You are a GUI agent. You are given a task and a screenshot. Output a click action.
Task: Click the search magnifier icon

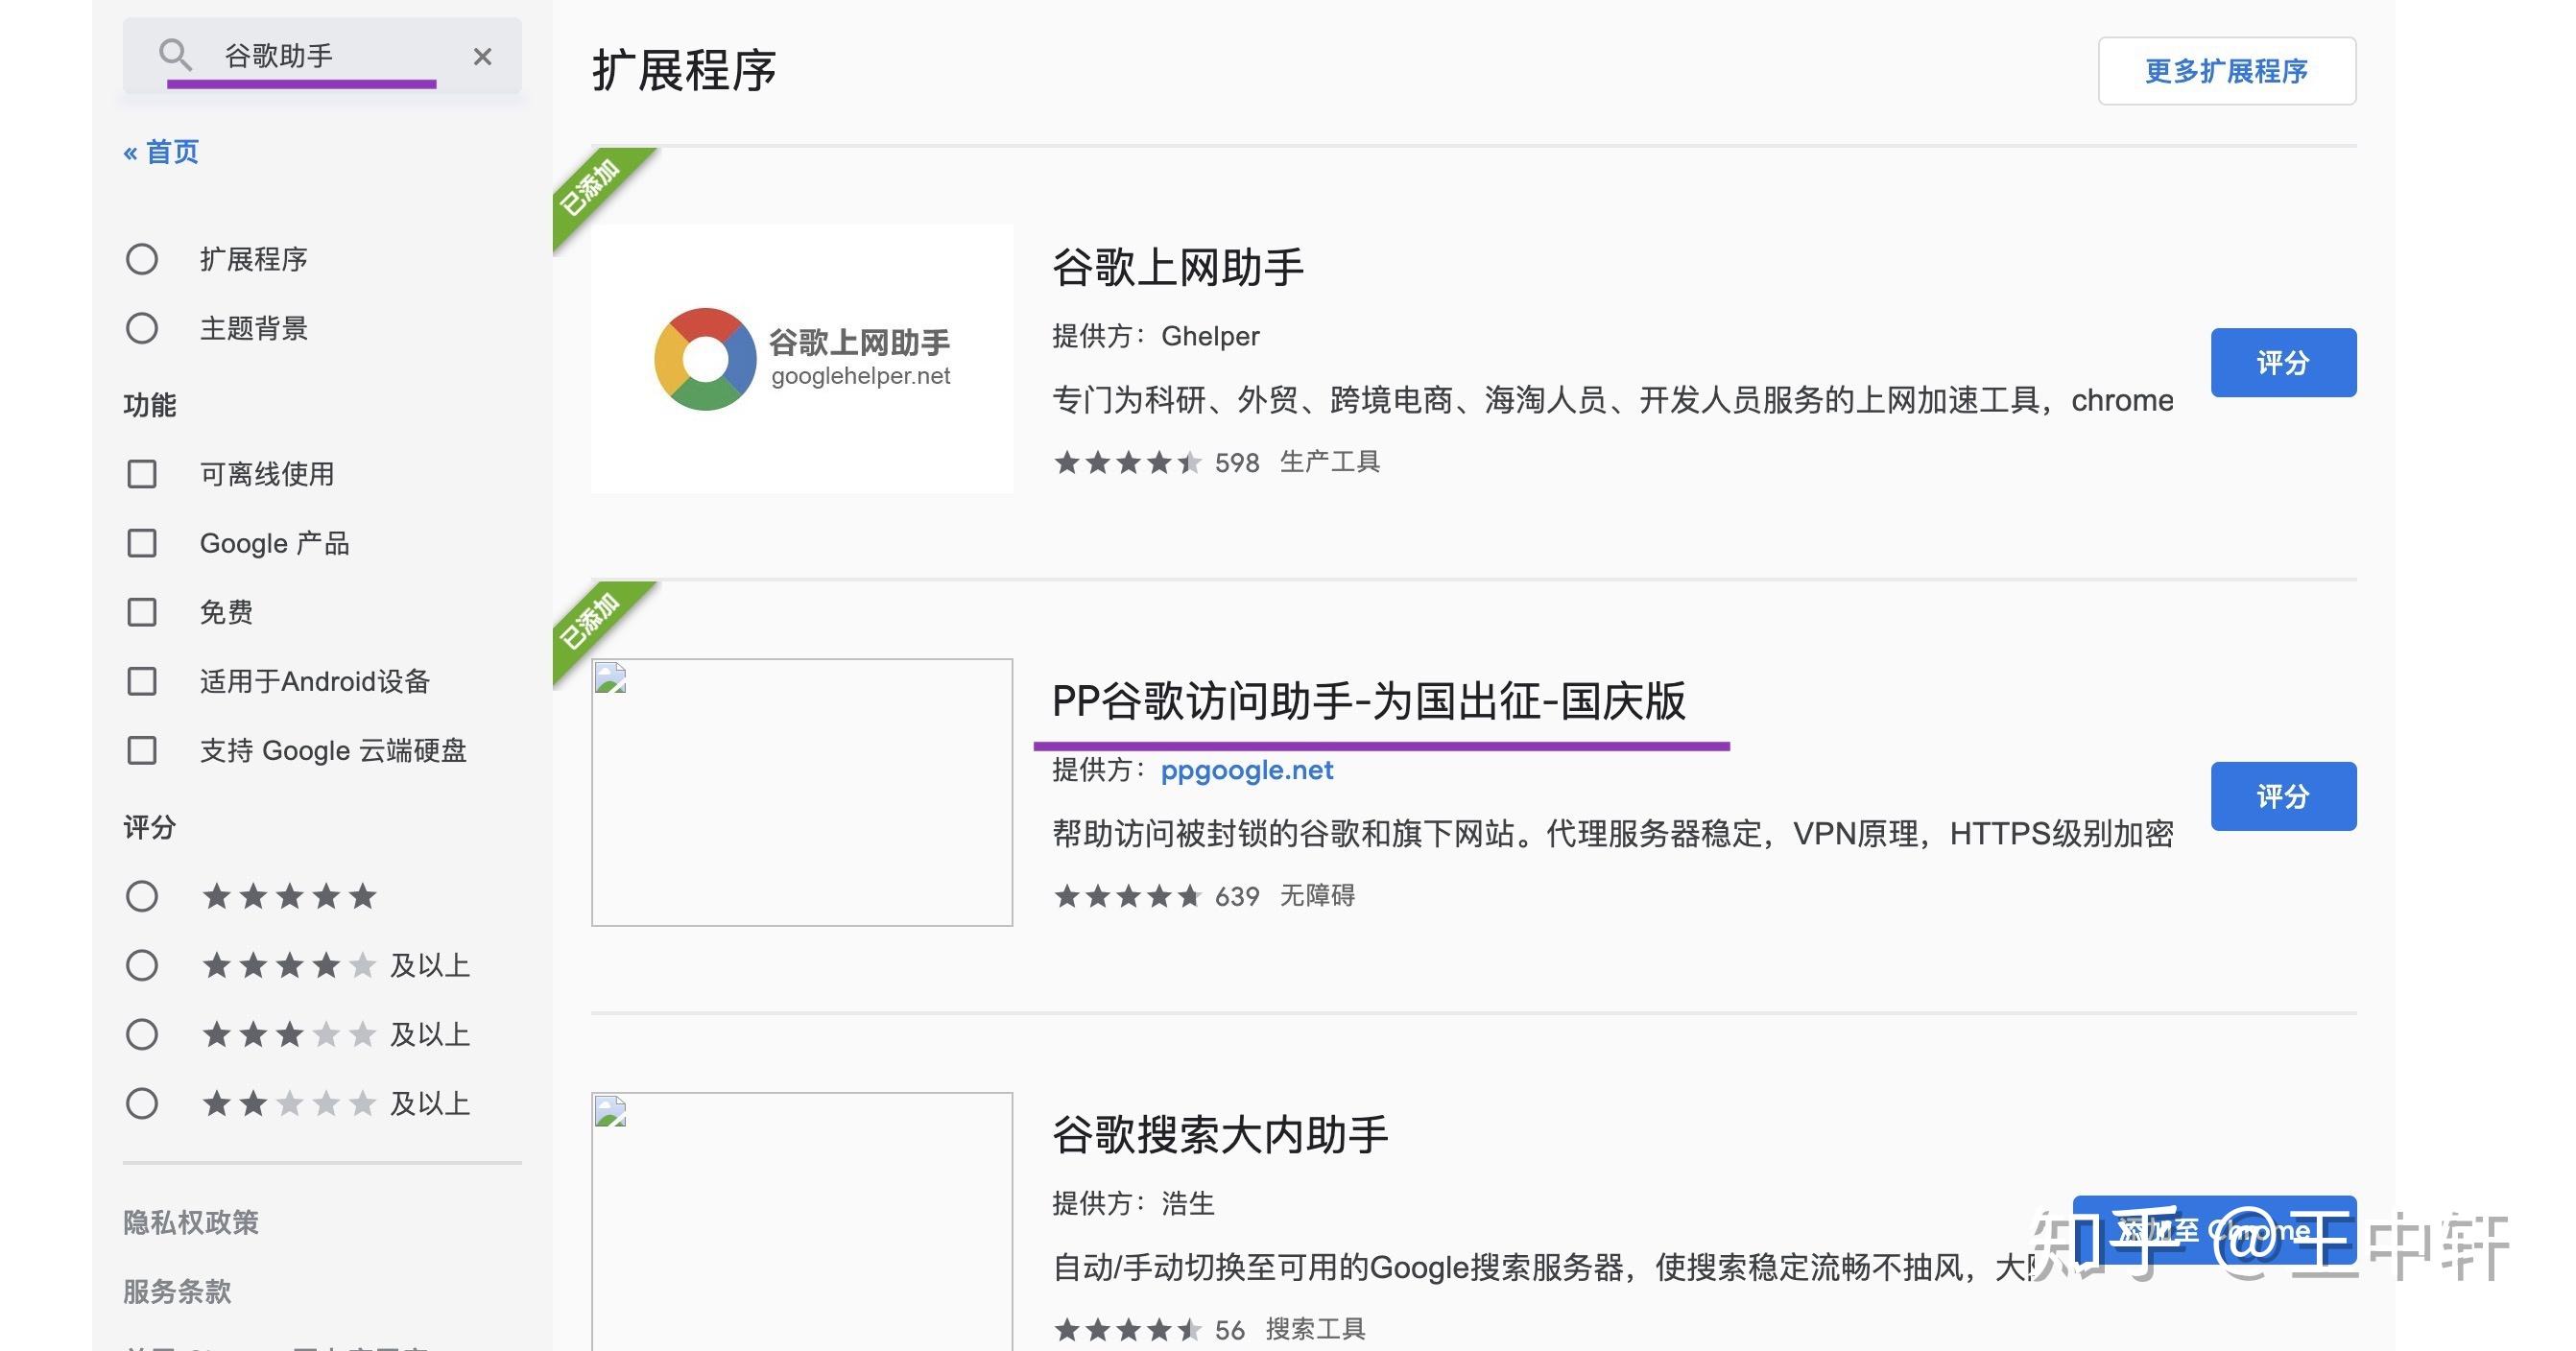175,55
